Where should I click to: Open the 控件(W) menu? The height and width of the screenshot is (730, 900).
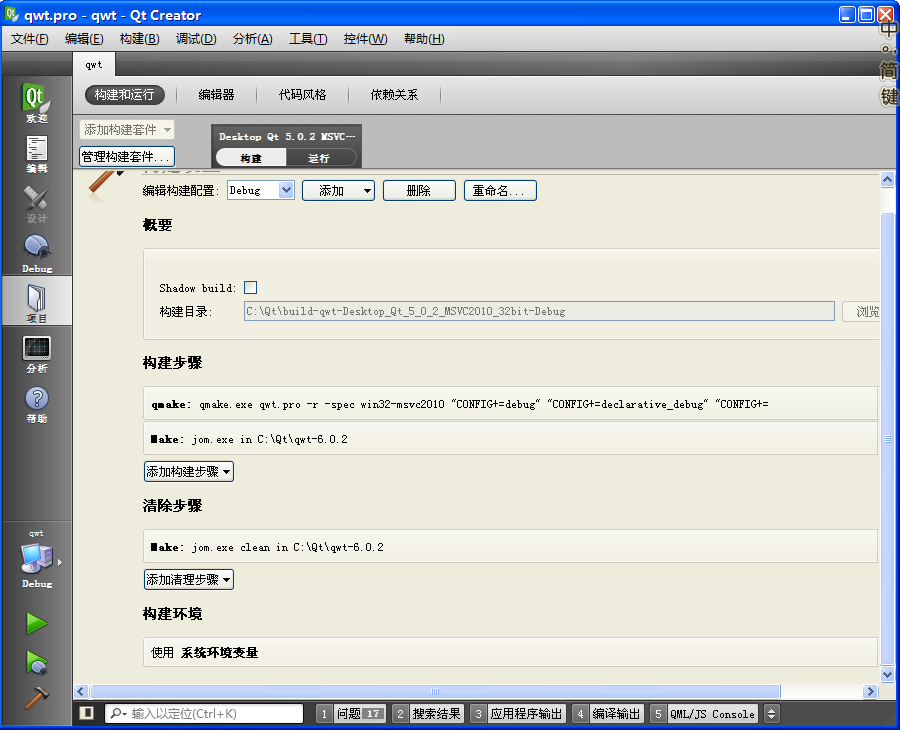click(x=366, y=39)
